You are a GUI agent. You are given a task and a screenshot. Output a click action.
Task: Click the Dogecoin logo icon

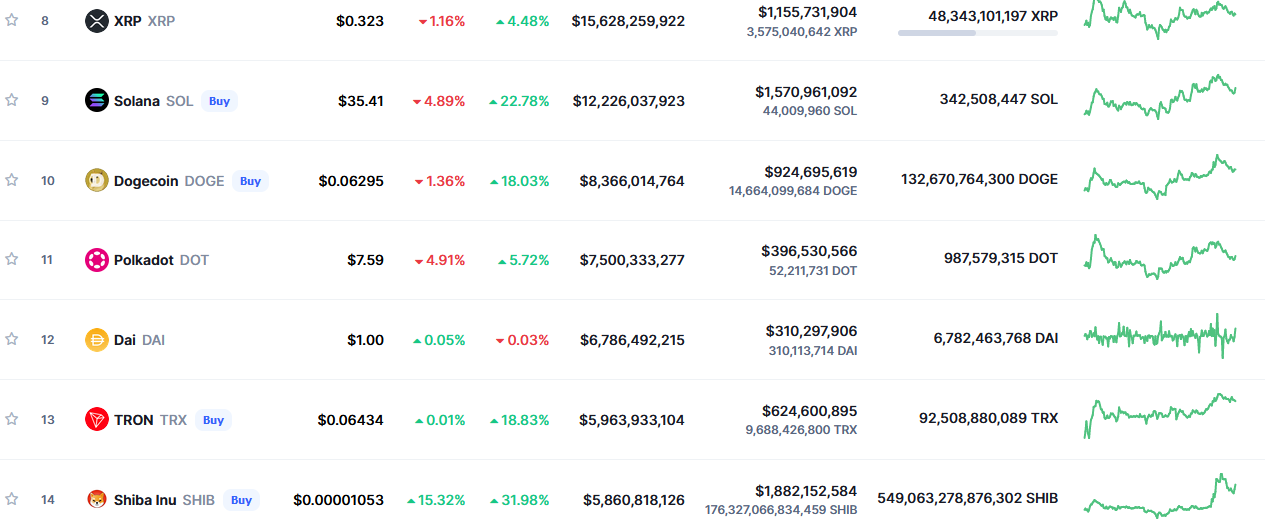(97, 181)
